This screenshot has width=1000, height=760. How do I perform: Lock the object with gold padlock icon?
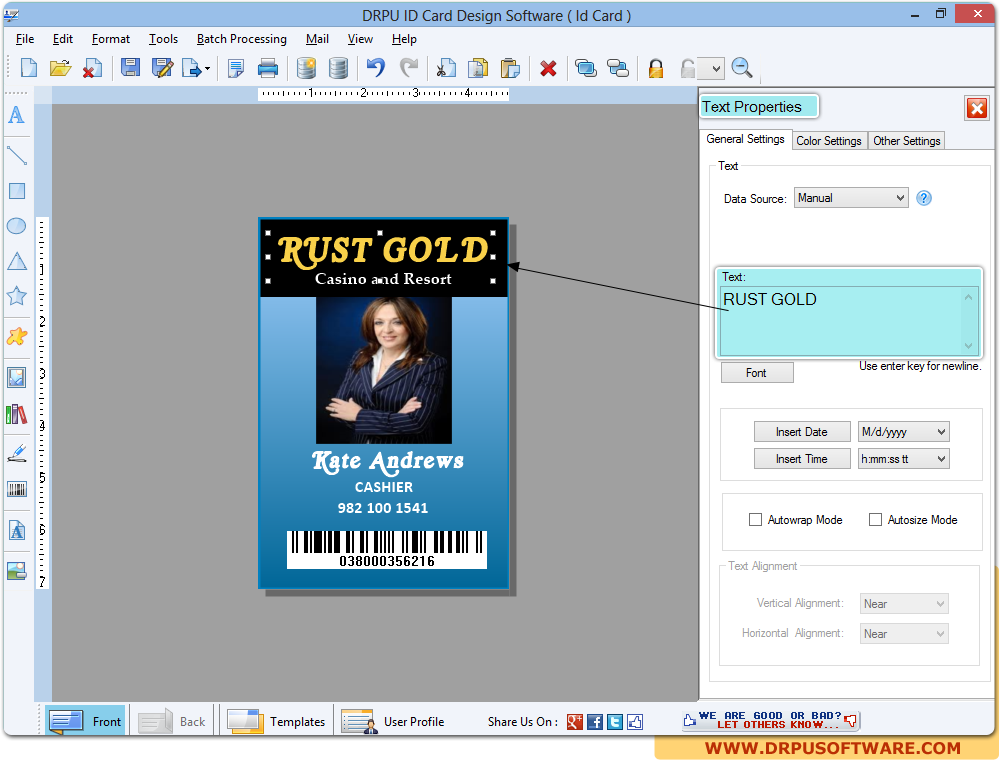coord(656,68)
